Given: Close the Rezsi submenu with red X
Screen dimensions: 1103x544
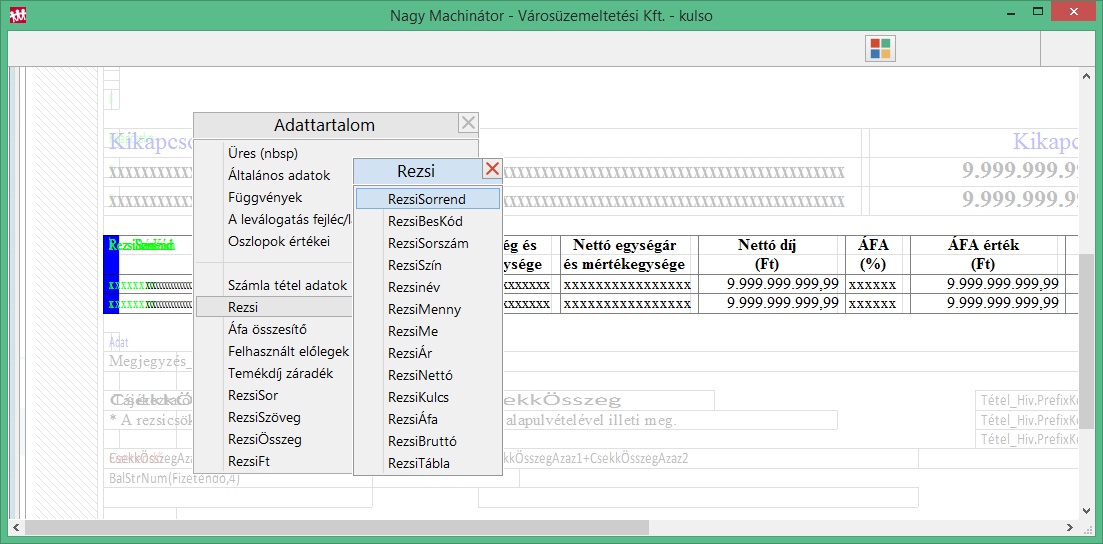Looking at the screenshot, I should pos(492,169).
